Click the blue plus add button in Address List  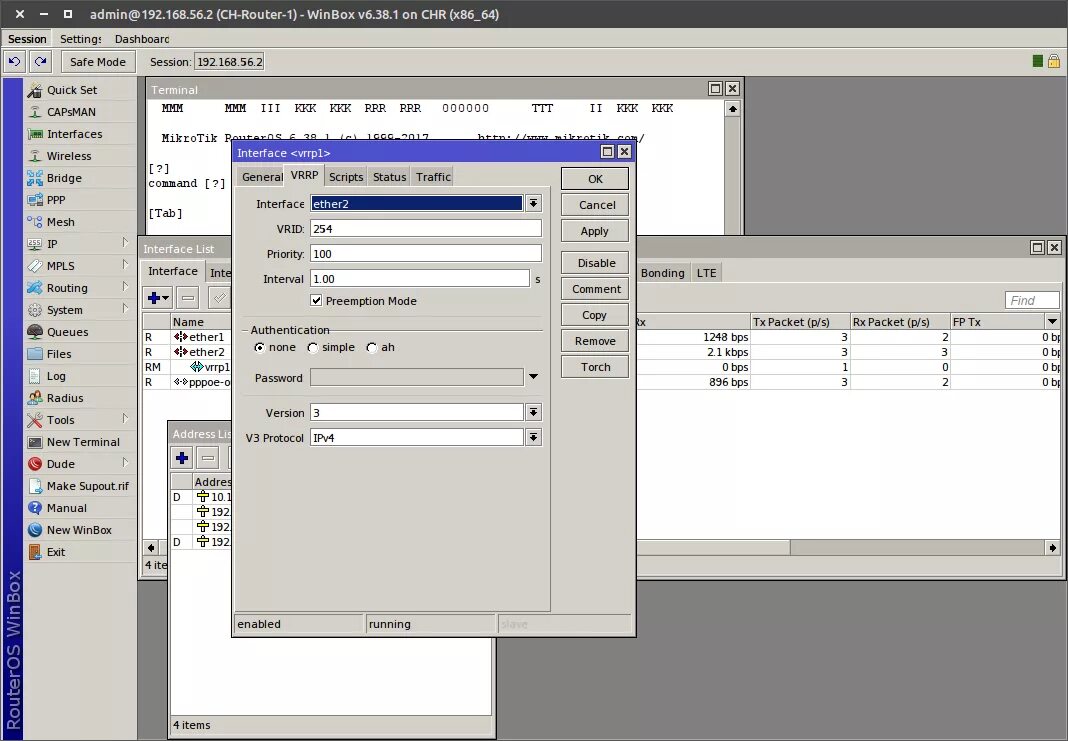click(182, 458)
